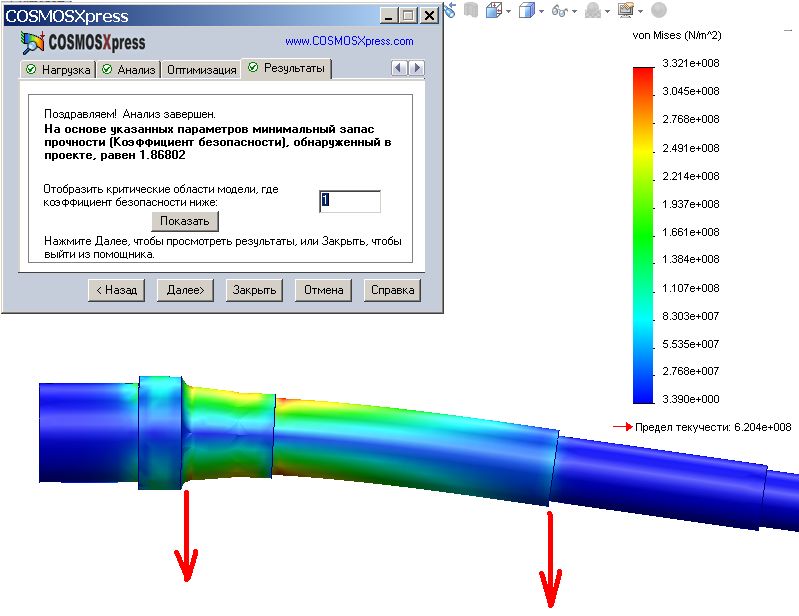Click the Section View icon

pyautogui.click(x=471, y=10)
